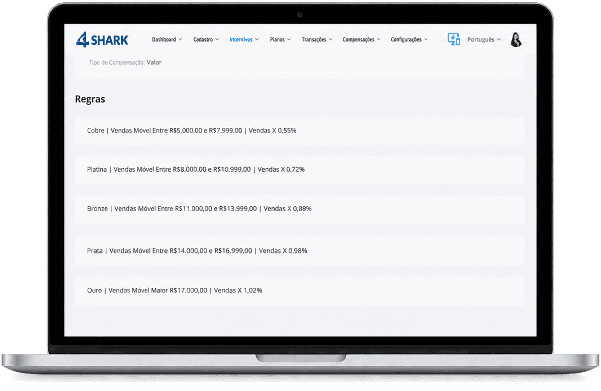
Task: Change language via Português dropdown
Action: tap(484, 39)
